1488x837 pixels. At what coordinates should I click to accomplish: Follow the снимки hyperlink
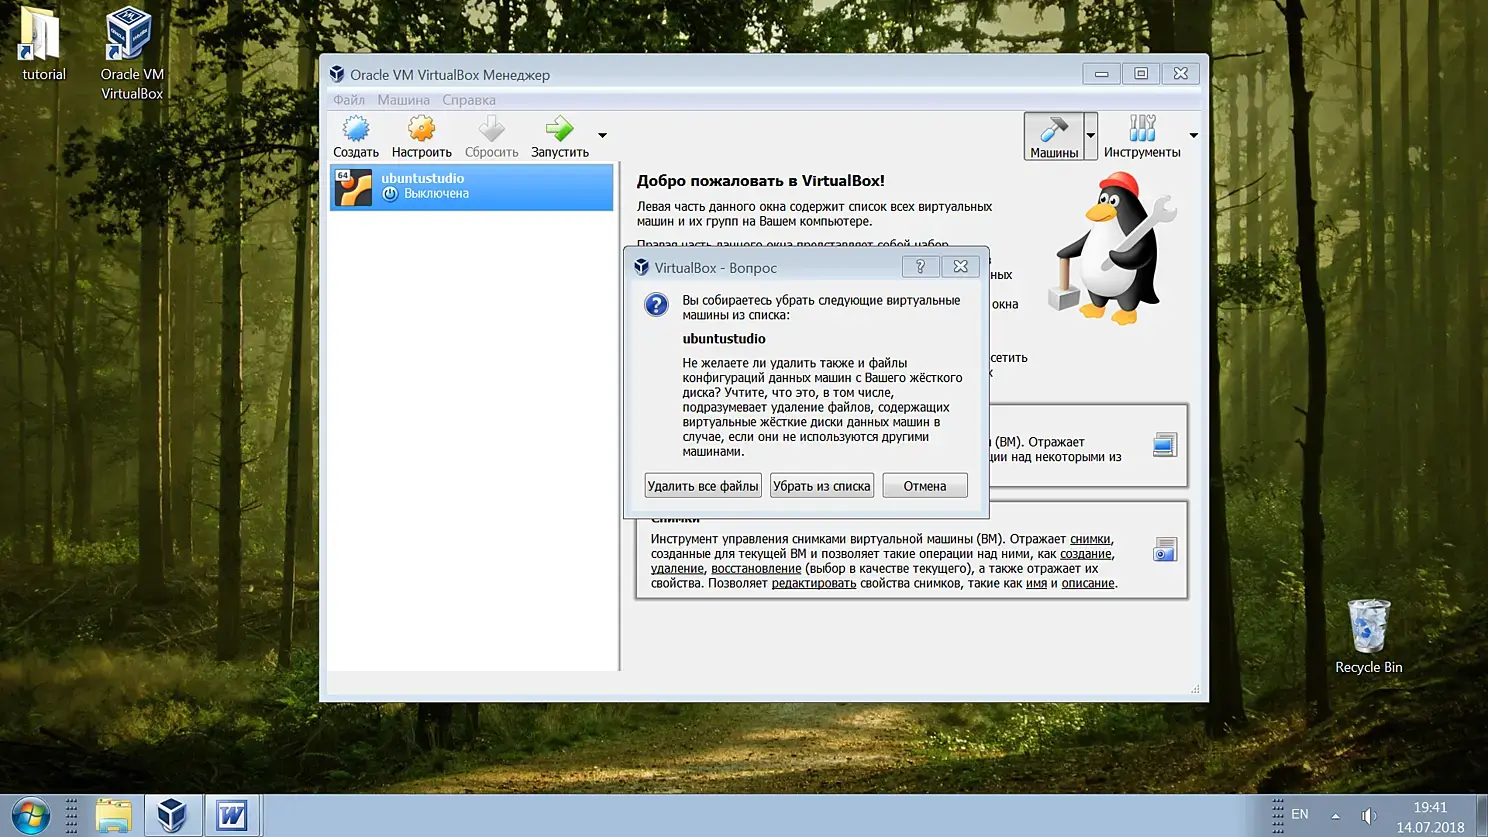[1090, 539]
